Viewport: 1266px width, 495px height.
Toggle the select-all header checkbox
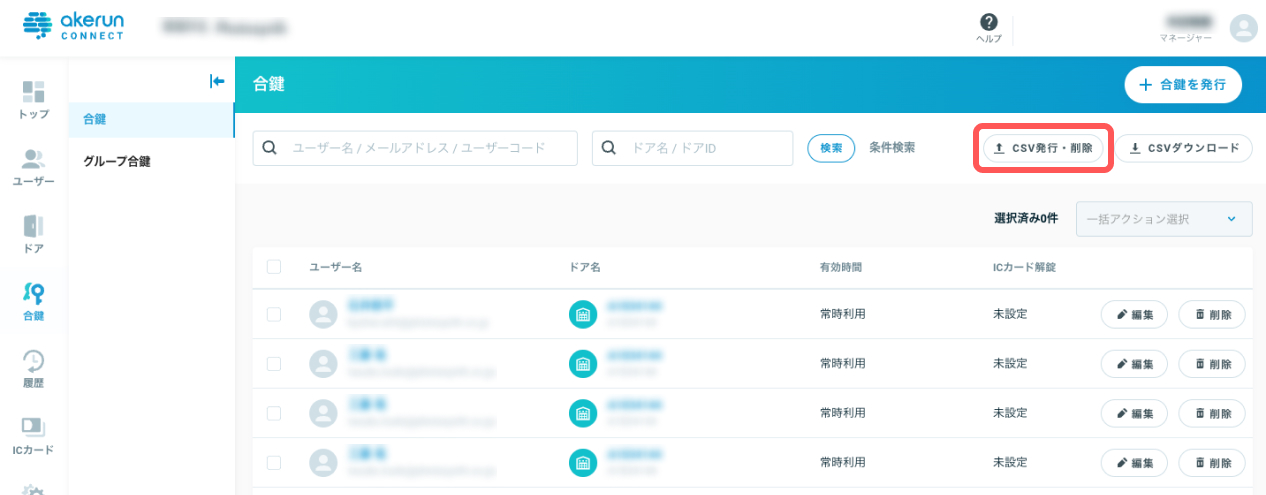point(274,267)
